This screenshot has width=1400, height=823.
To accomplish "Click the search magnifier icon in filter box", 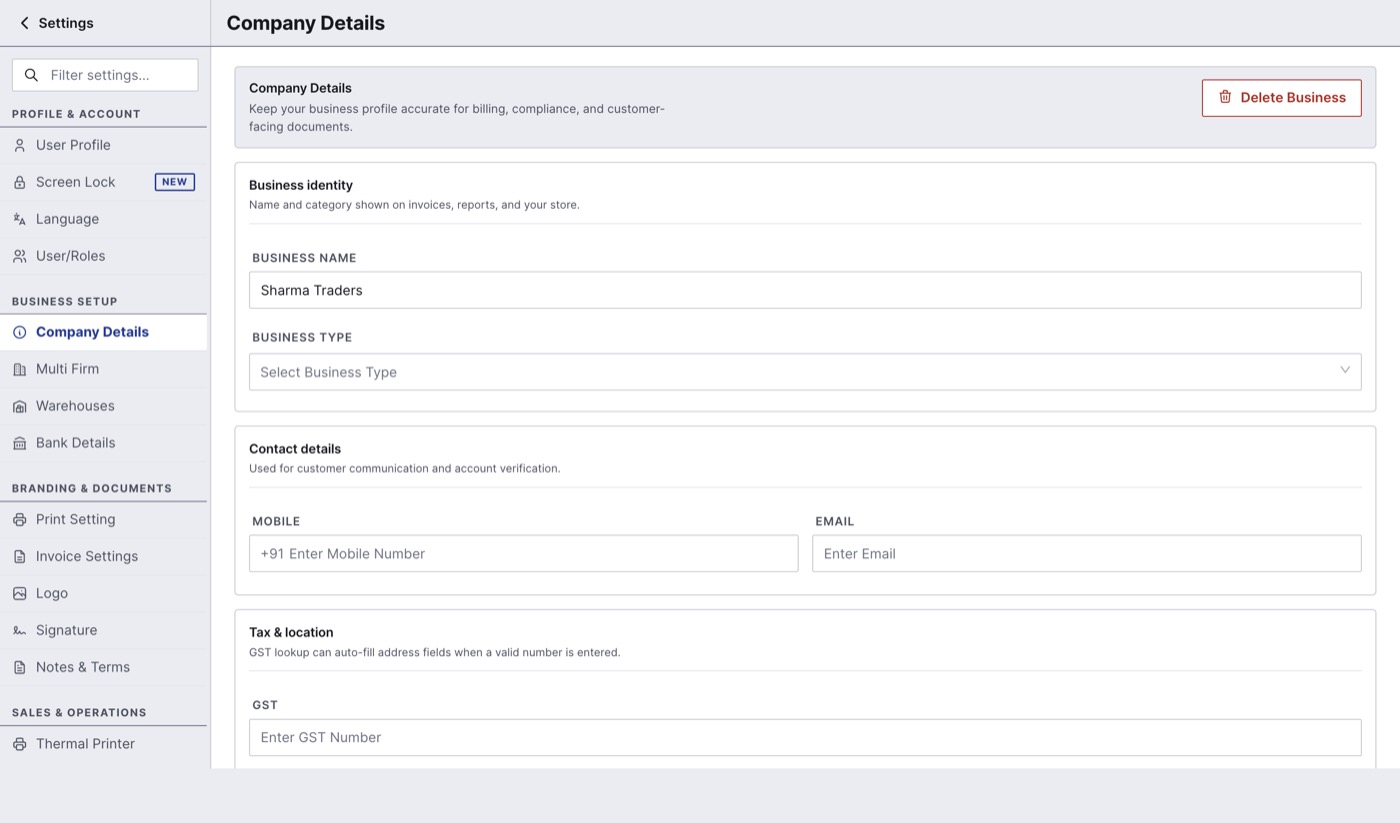I will click(x=31, y=75).
